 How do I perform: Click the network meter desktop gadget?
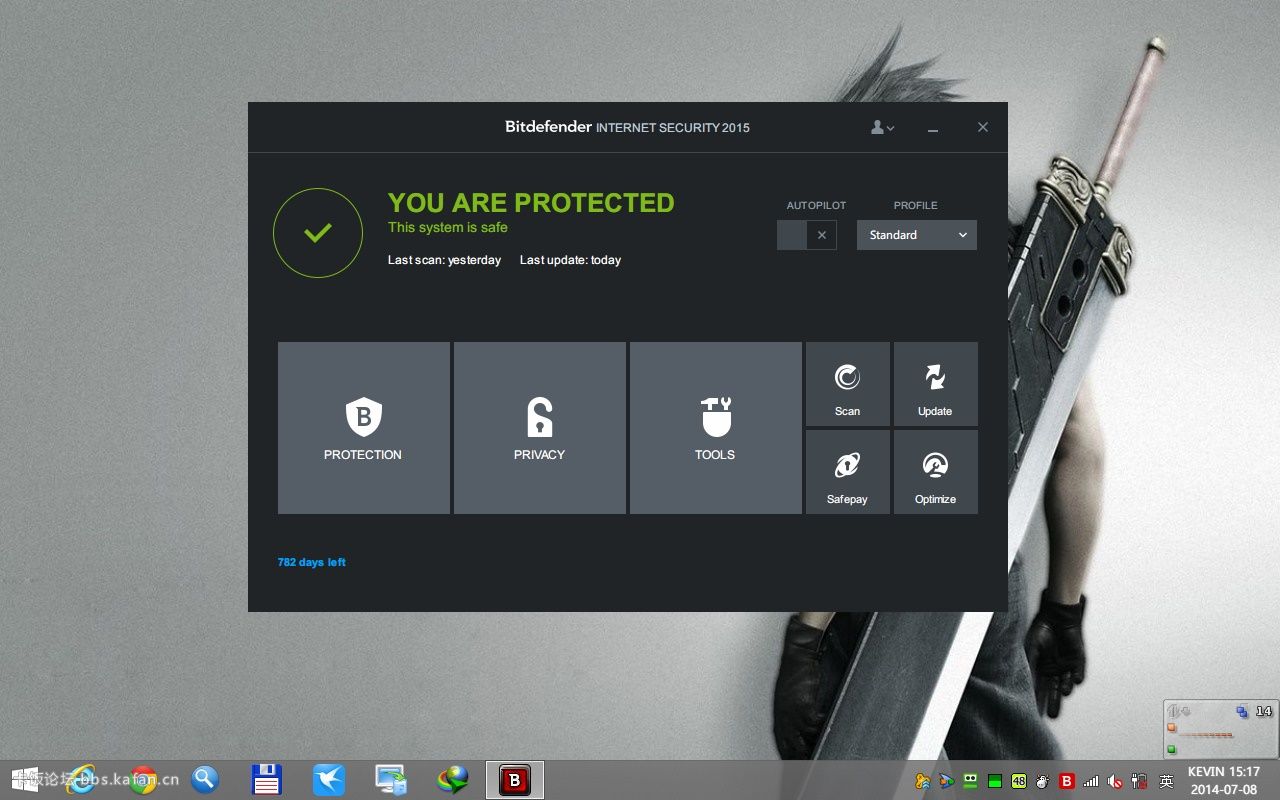tap(1220, 728)
